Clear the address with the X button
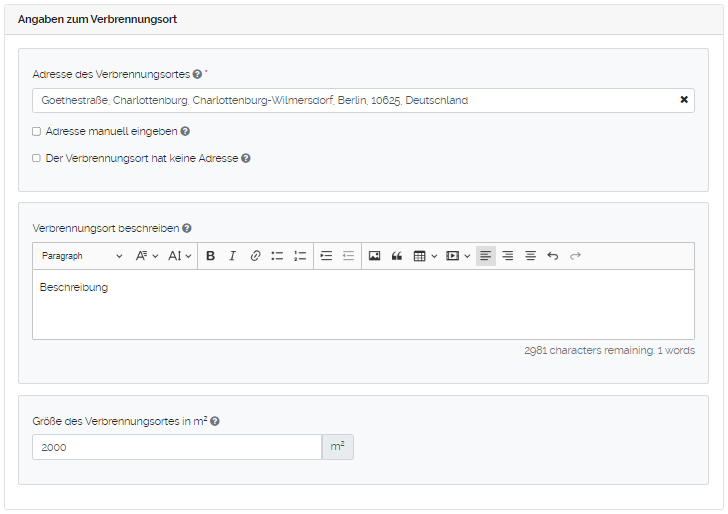The height and width of the screenshot is (514, 728). click(684, 100)
